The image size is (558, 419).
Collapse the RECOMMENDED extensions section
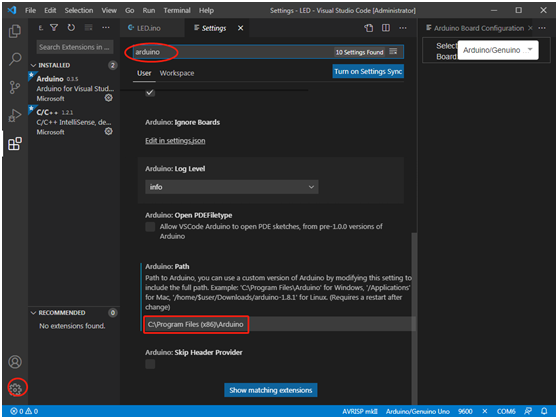click(58, 313)
